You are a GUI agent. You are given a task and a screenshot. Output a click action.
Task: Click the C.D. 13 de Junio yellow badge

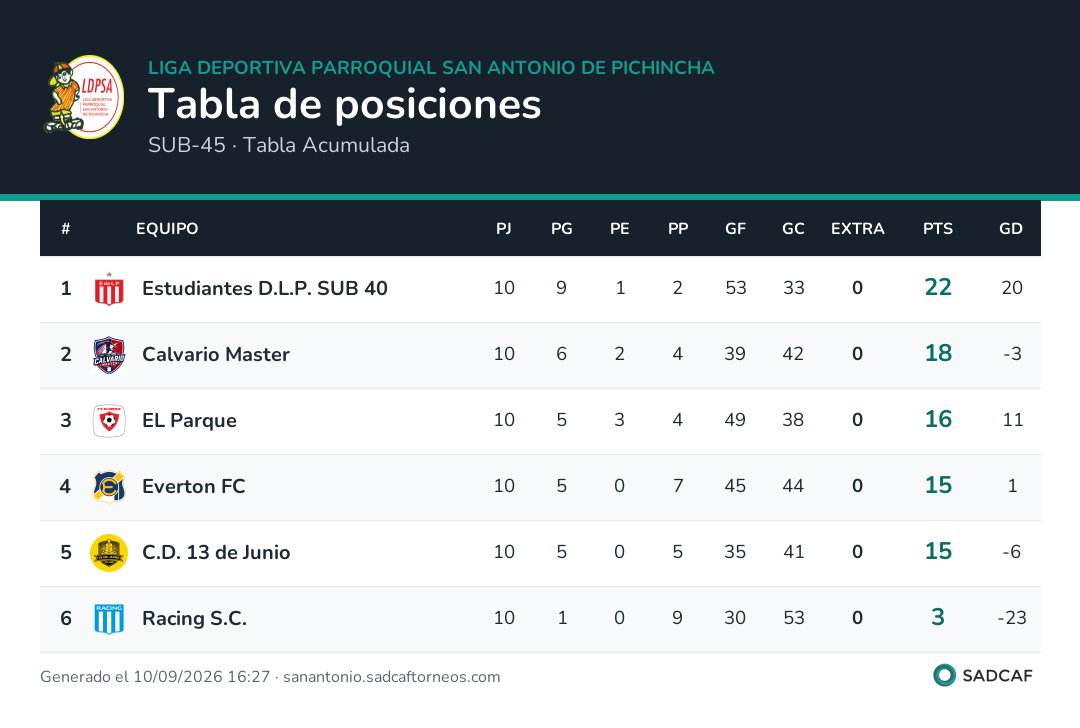click(x=109, y=553)
